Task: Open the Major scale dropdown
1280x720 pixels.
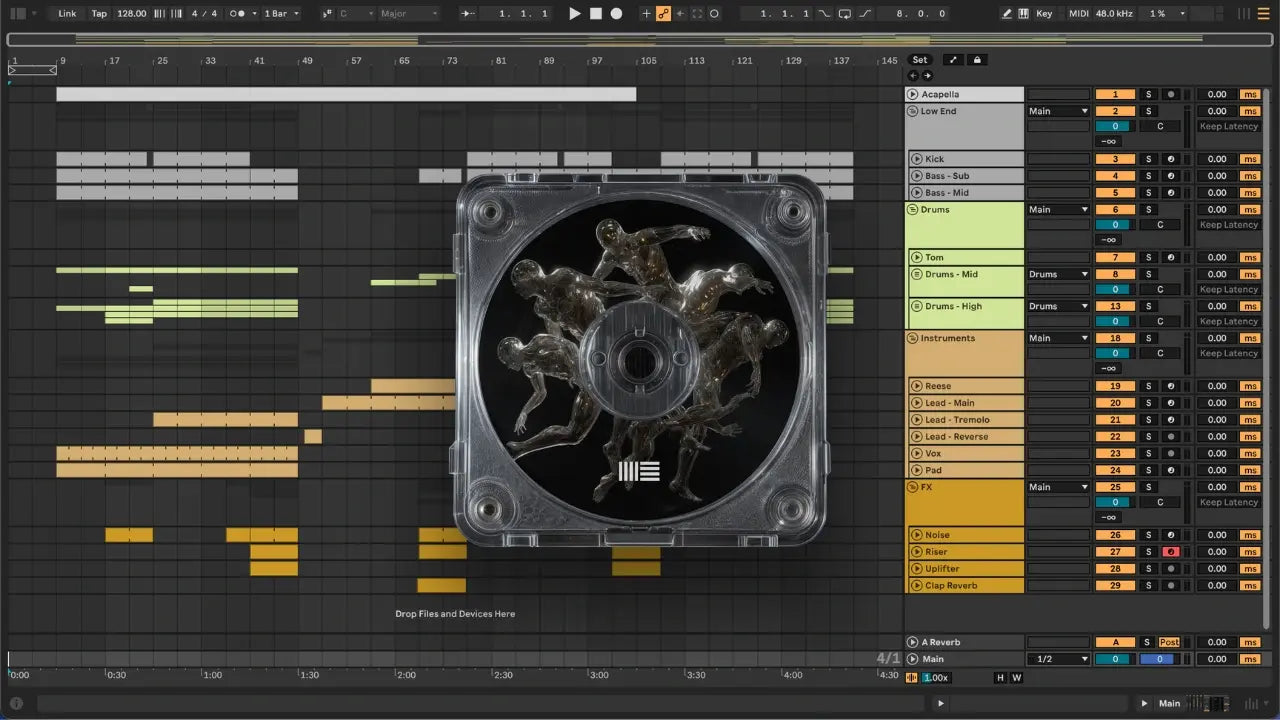Action: tap(408, 14)
